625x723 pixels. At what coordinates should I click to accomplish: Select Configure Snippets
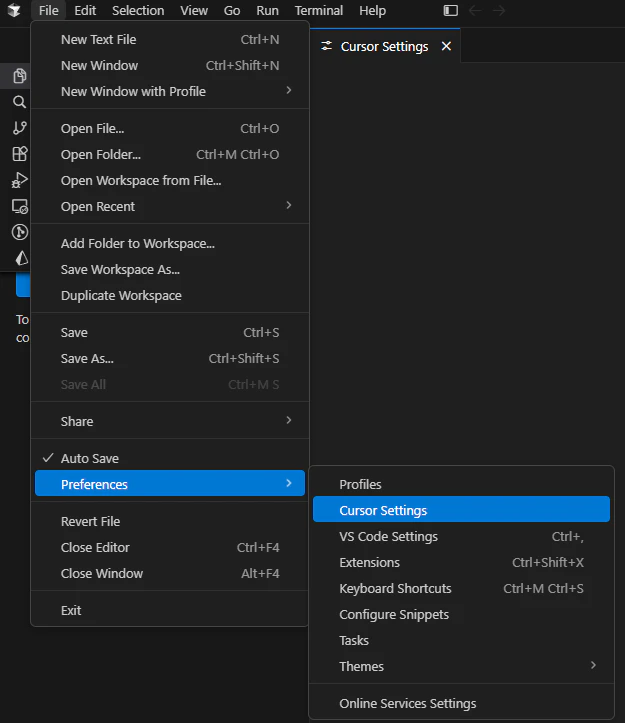(461, 614)
